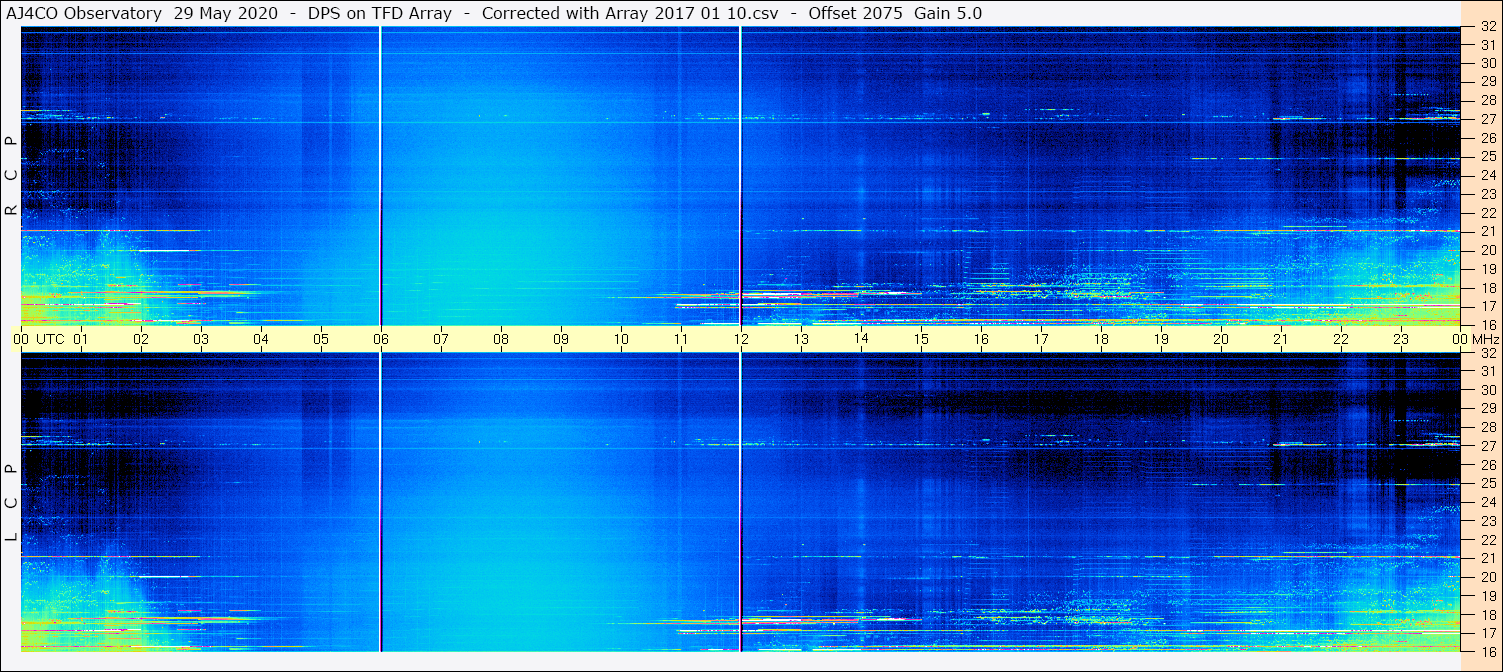
Task: Click the 06 hour tick on time axis
Action: coord(381,339)
